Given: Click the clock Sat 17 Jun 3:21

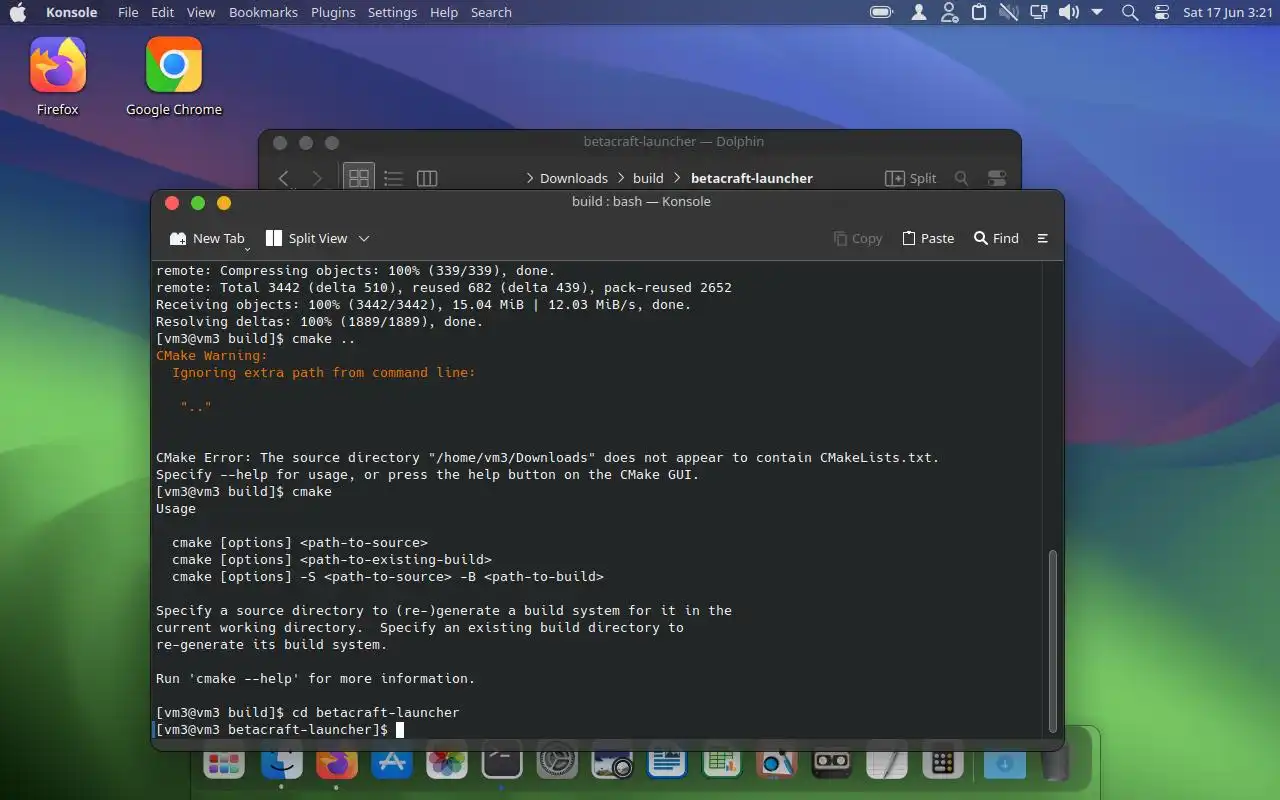Looking at the screenshot, I should pyautogui.click(x=1227, y=12).
